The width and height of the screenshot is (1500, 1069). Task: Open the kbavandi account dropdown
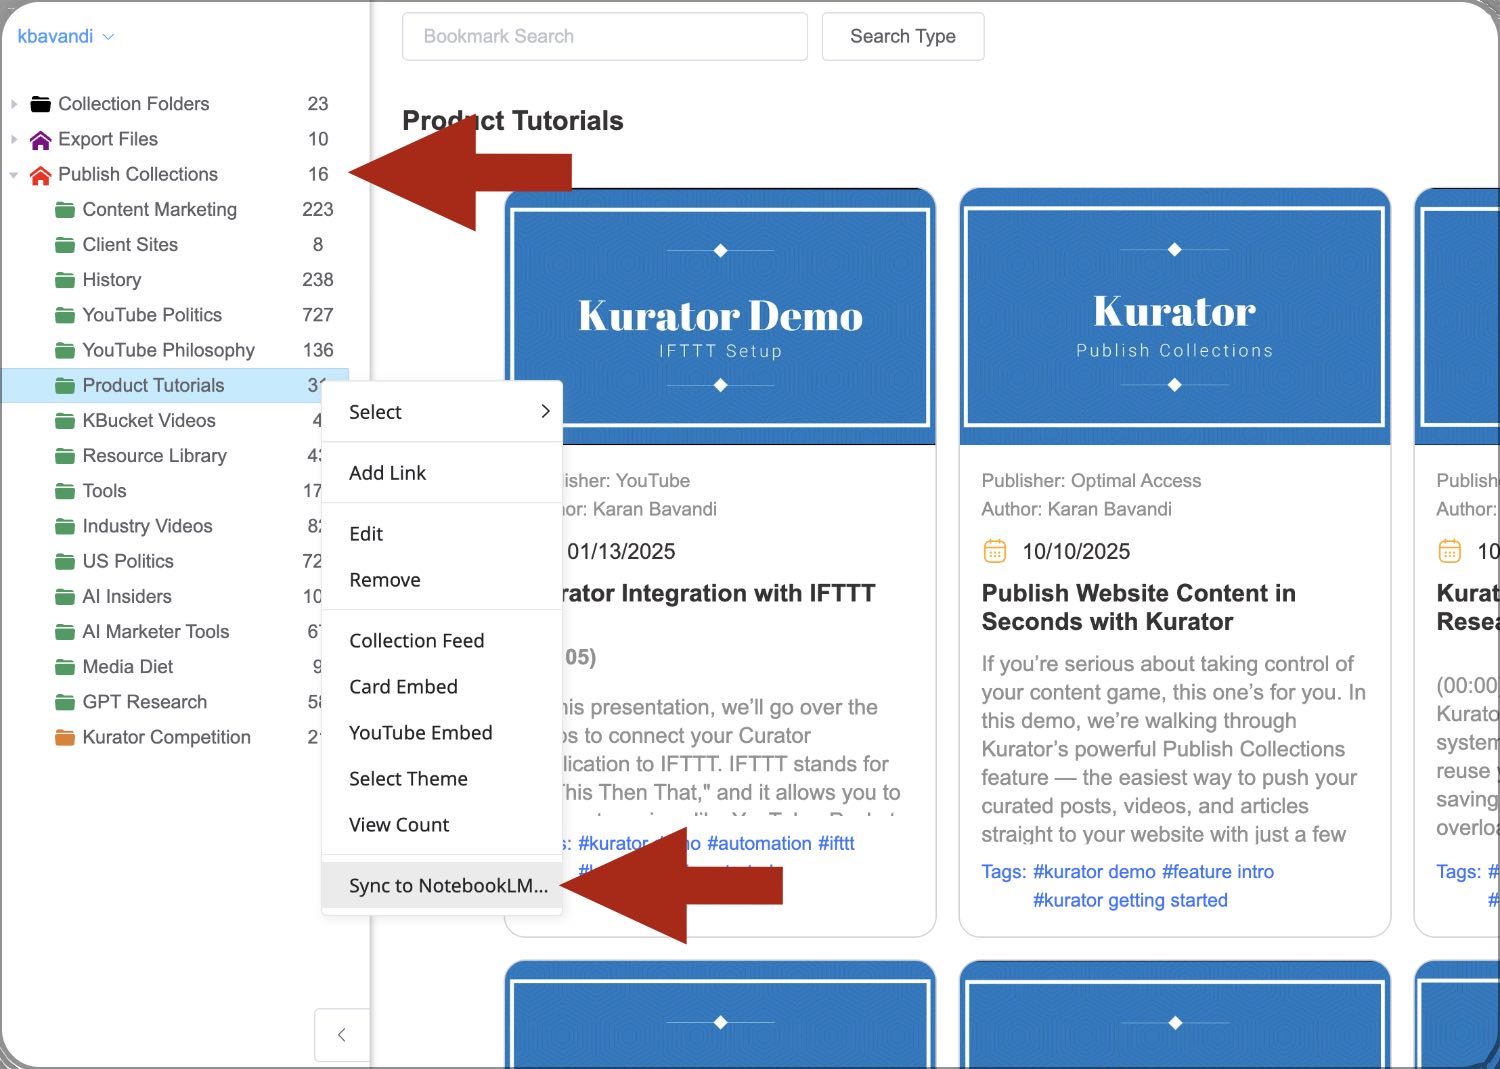[66, 36]
